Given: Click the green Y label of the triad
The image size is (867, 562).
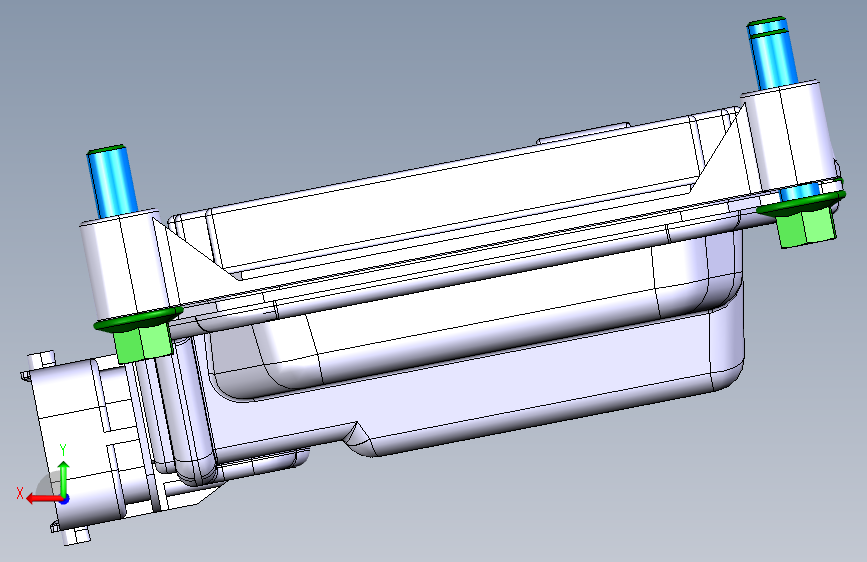Looking at the screenshot, I should coord(63,450).
